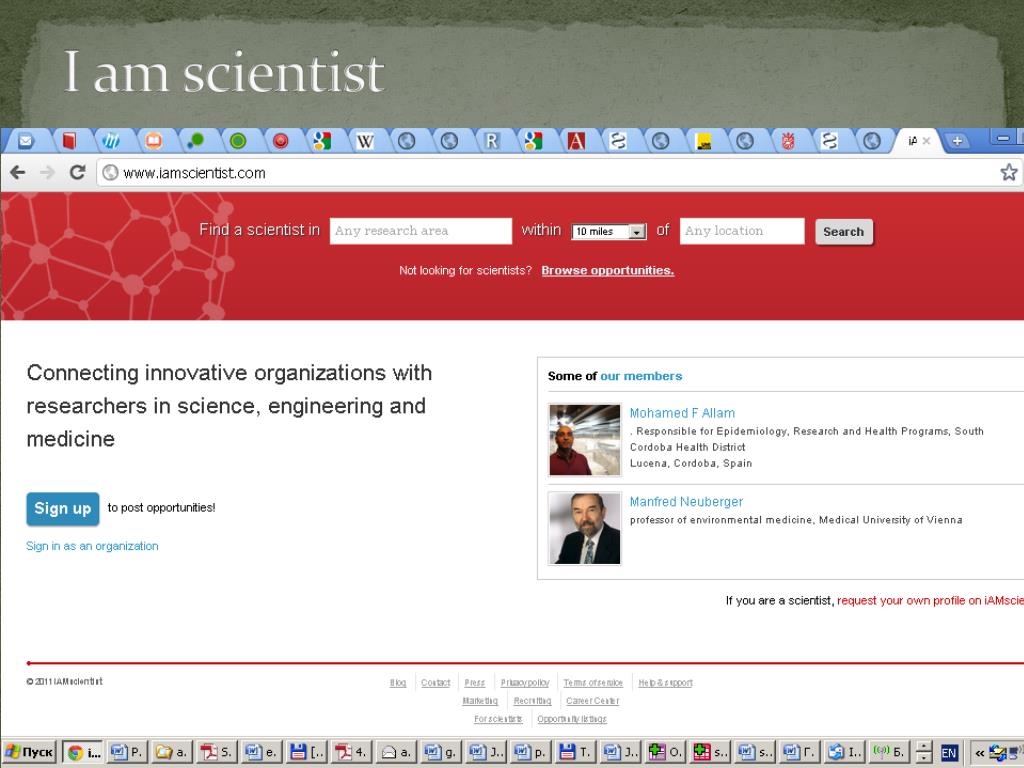The height and width of the screenshot is (768, 1024).
Task: Open the '10 miles' distance dropdown
Action: [x=609, y=231]
